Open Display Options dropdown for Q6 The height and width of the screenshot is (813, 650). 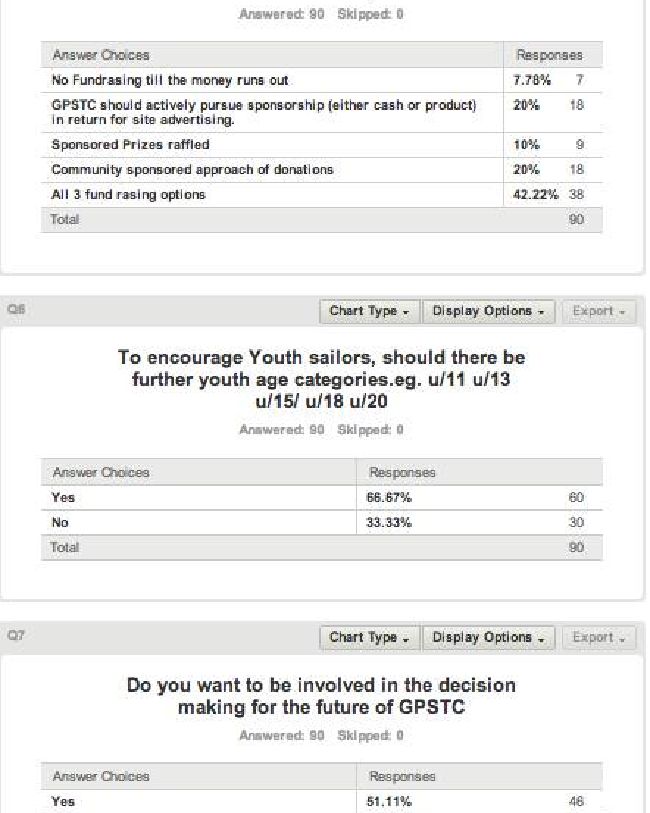click(488, 312)
